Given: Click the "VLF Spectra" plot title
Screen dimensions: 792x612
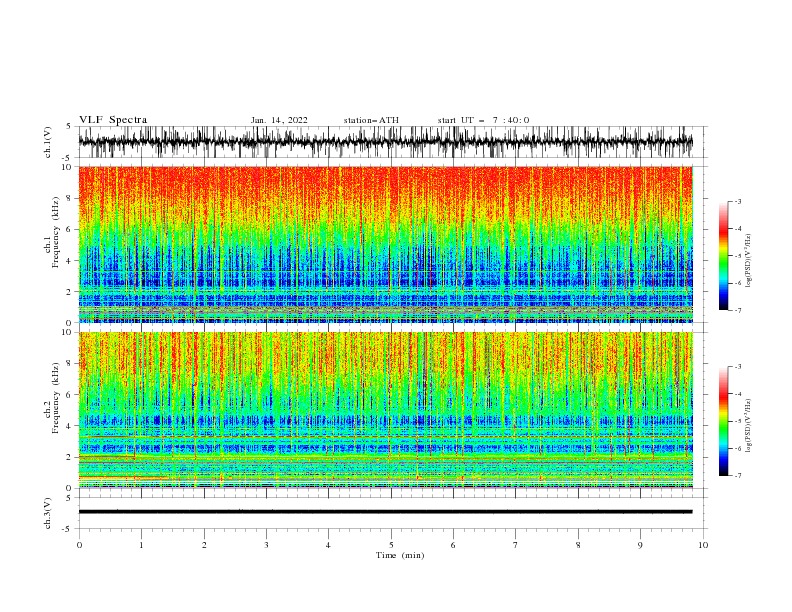Looking at the screenshot, I should click(113, 120).
